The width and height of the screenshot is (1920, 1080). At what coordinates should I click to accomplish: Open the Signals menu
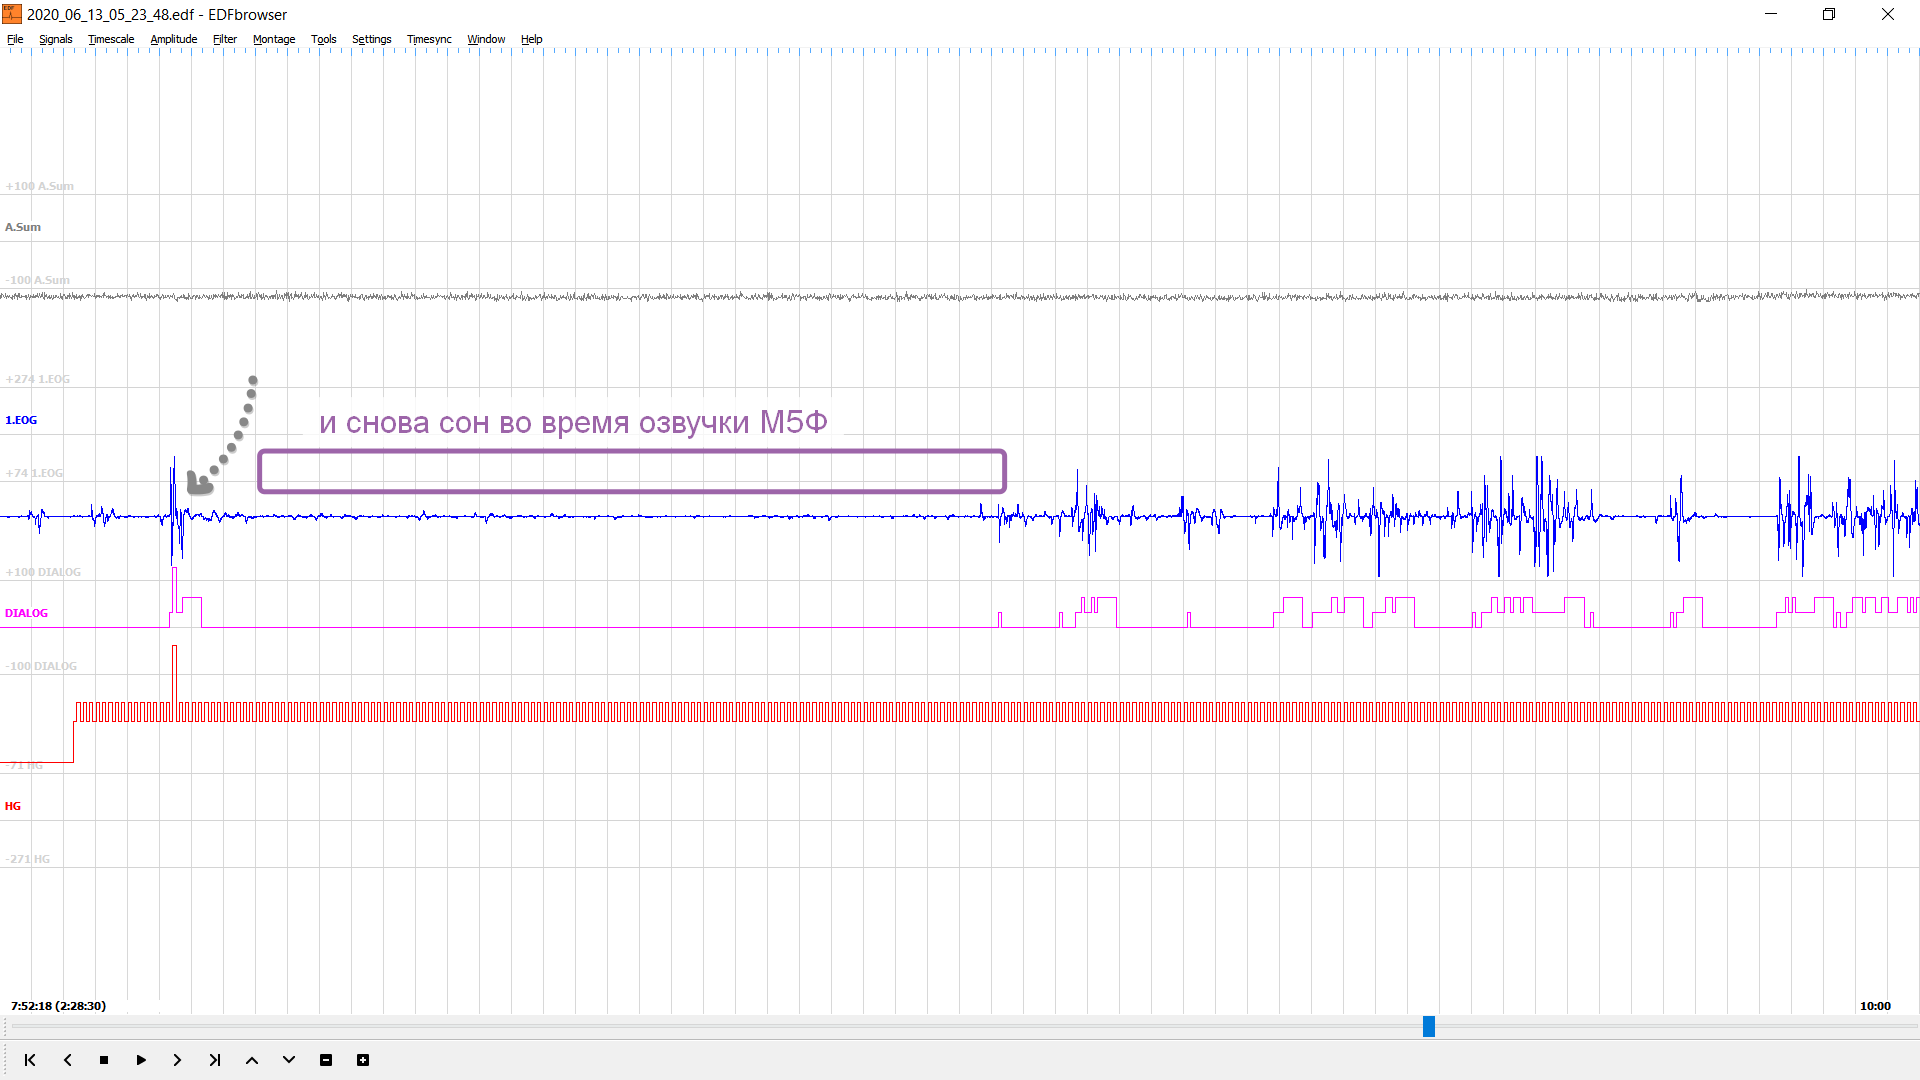pos(56,39)
